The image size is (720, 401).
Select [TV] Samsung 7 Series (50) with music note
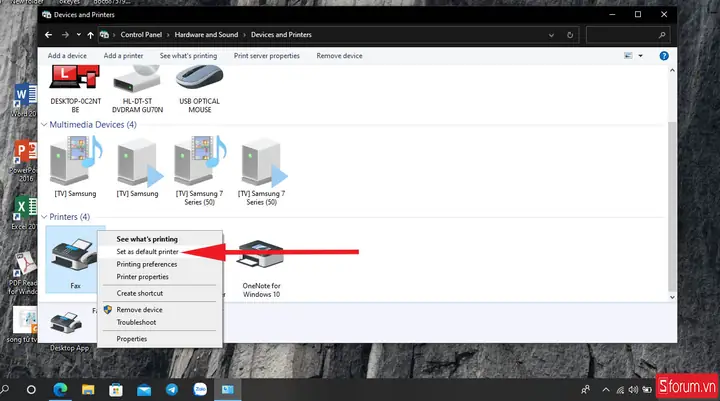(x=199, y=162)
